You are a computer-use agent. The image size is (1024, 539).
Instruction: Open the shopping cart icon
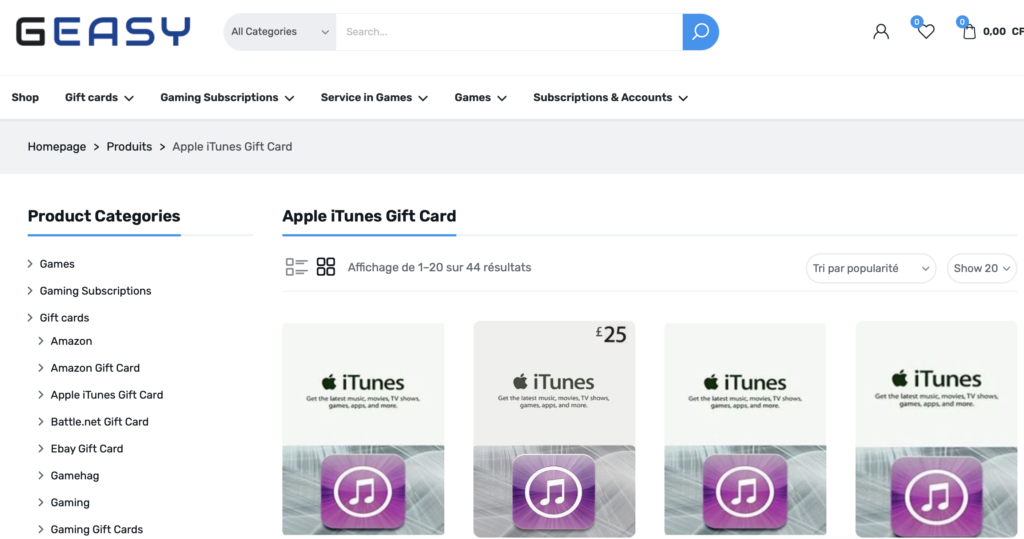[x=968, y=32]
